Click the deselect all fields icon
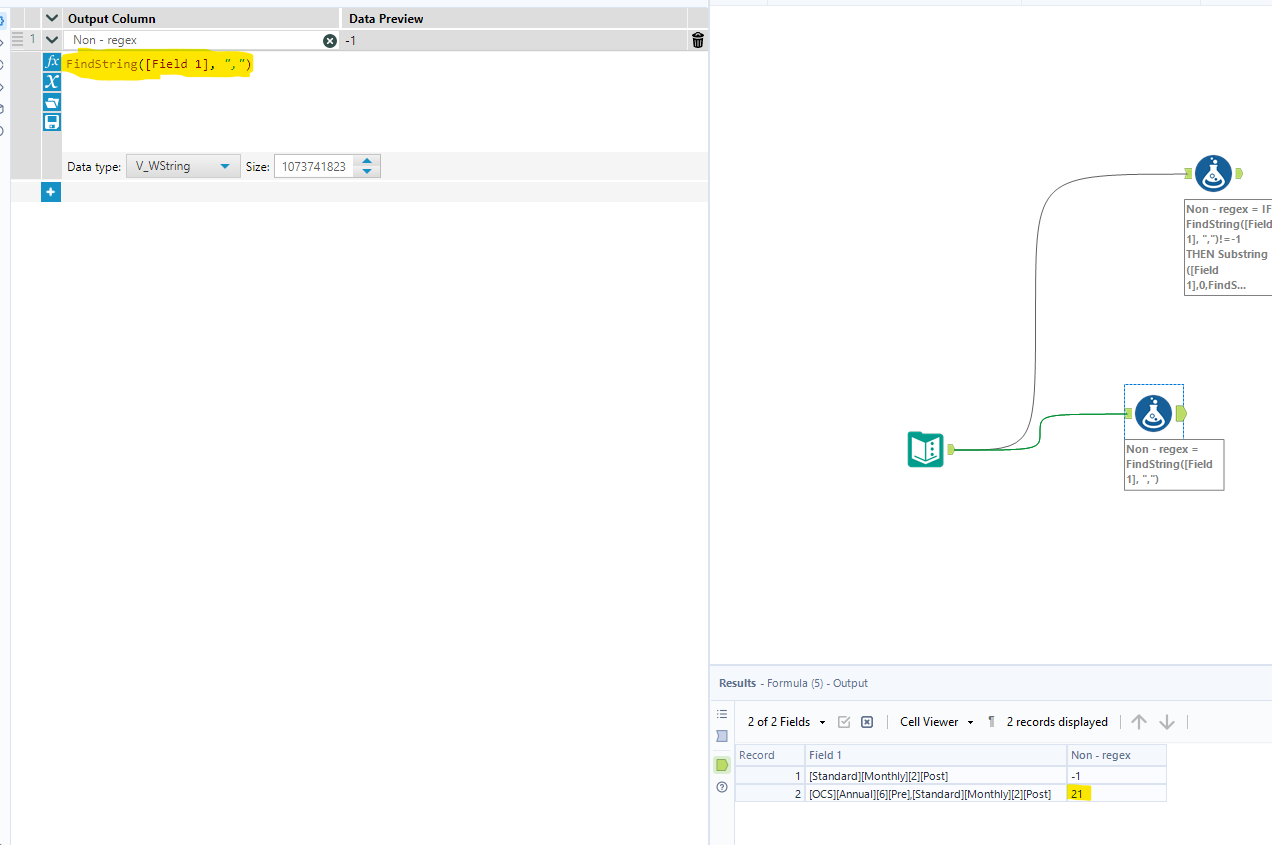Viewport: 1272px width, 845px height. 866,721
